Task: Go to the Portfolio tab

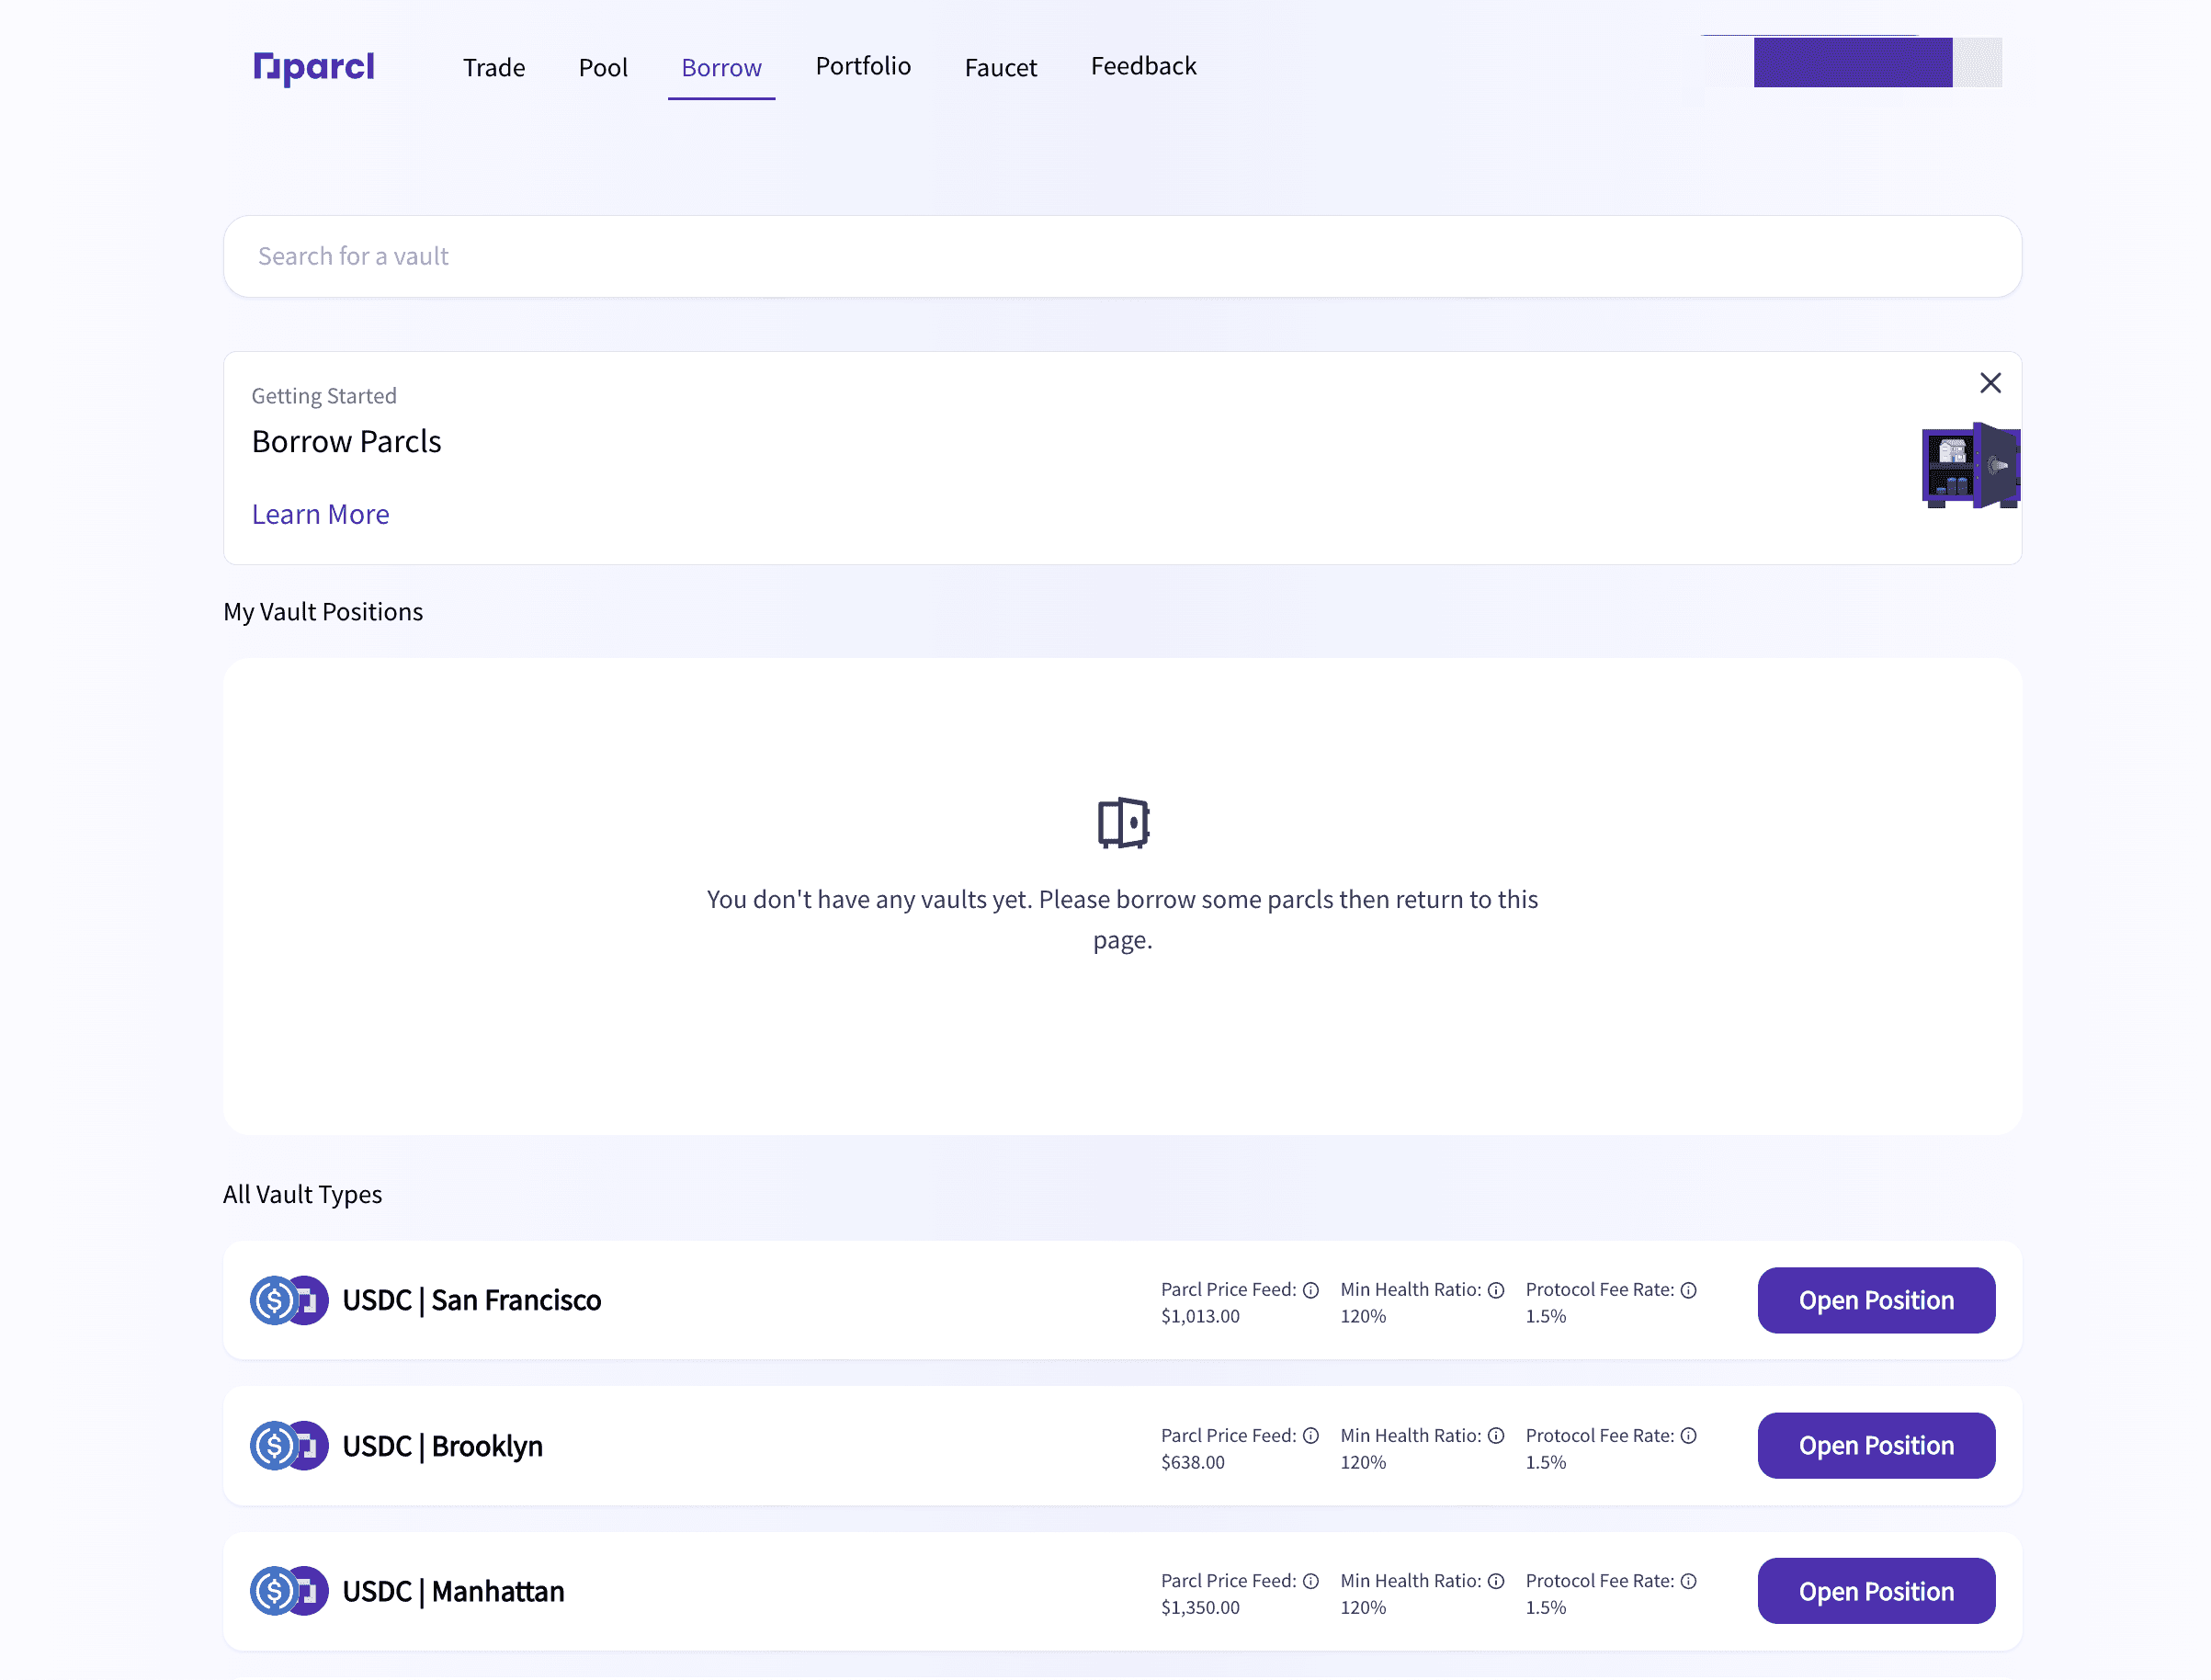Action: point(863,66)
